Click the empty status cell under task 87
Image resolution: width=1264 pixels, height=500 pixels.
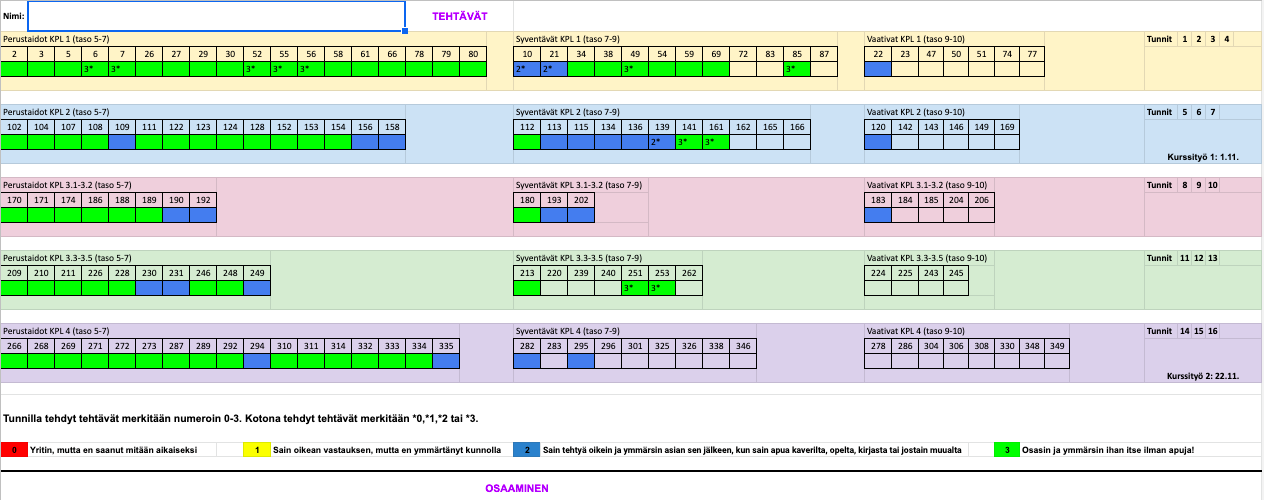pos(824,70)
